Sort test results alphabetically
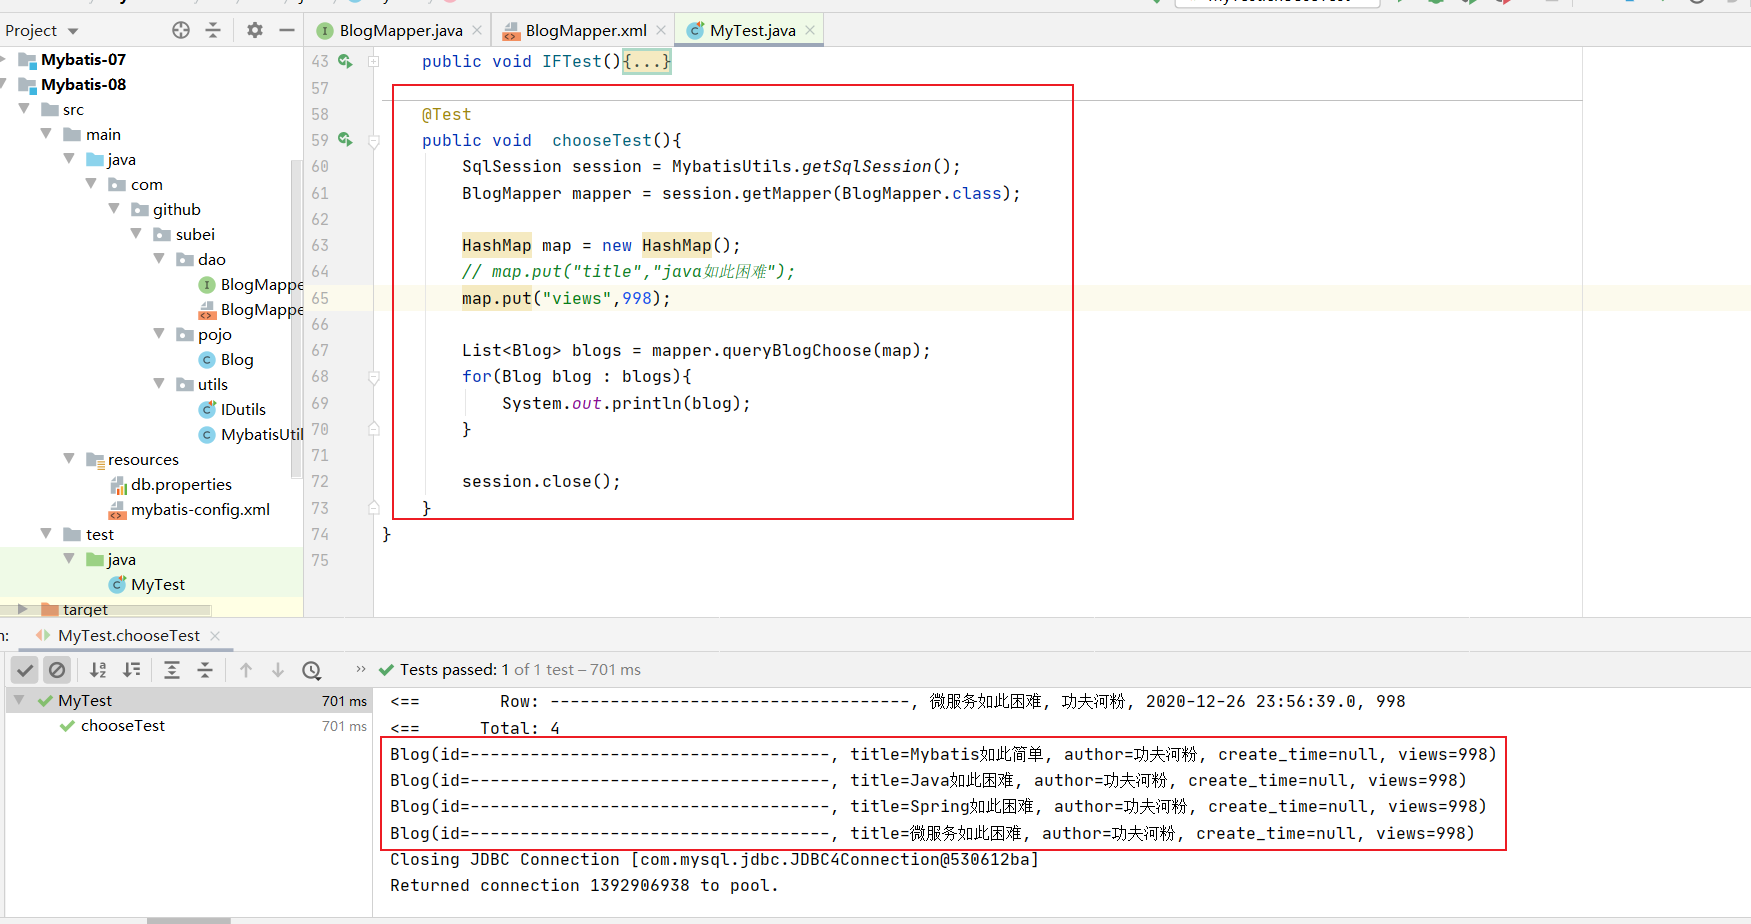 pyautogui.click(x=98, y=670)
